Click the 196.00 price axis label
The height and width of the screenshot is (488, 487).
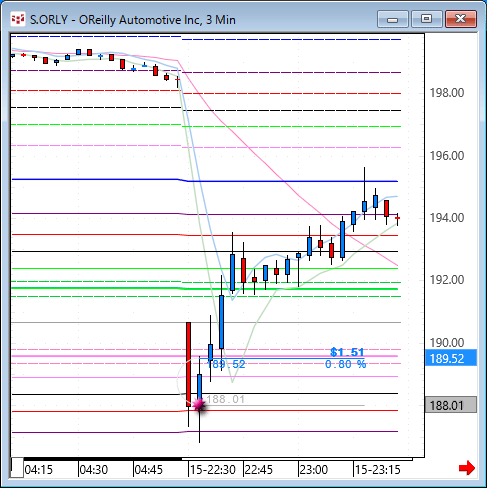447,155
